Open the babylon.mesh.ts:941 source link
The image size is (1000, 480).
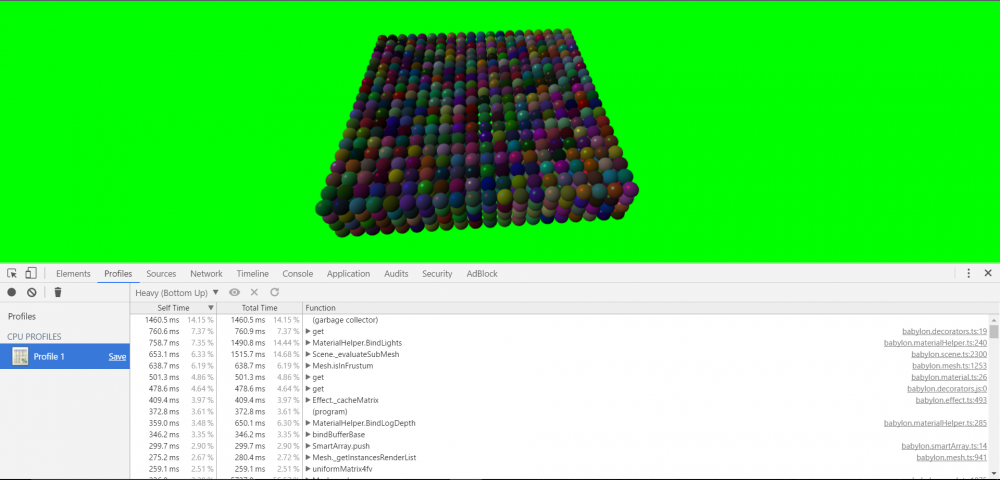click(x=952, y=458)
